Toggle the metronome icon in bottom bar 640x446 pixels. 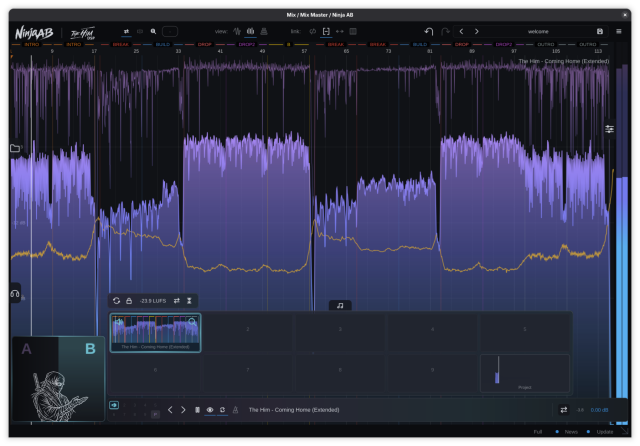[x=236, y=410]
